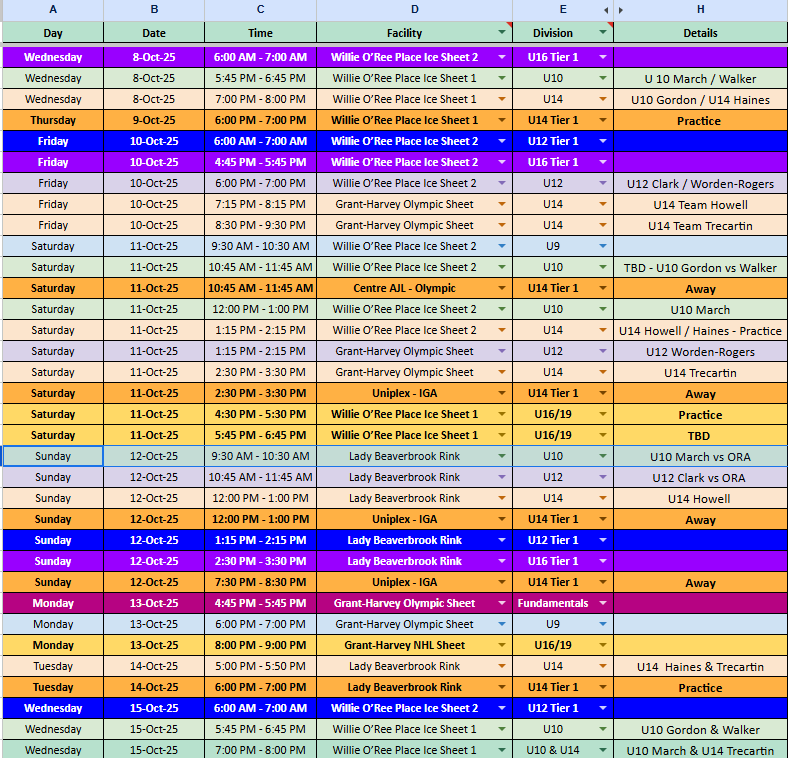Select column C header
Screen dimensions: 788x758
(x=260, y=10)
